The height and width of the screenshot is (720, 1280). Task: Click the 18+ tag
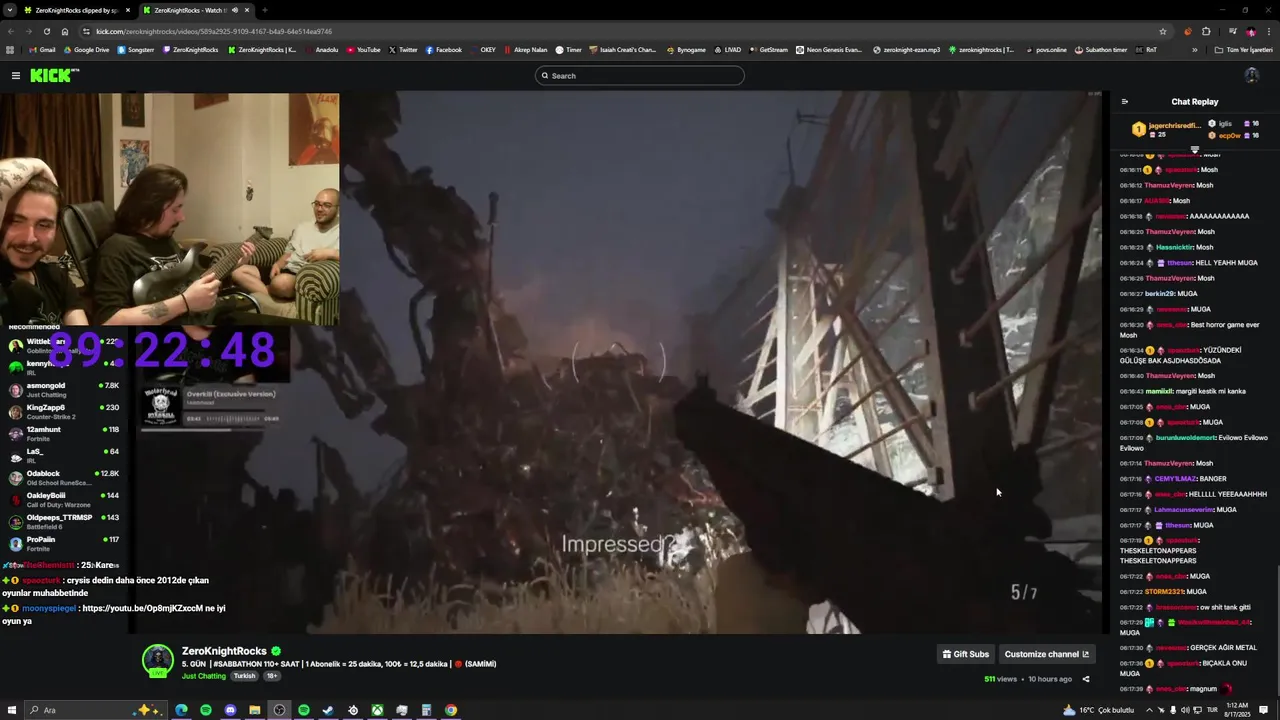click(272, 676)
